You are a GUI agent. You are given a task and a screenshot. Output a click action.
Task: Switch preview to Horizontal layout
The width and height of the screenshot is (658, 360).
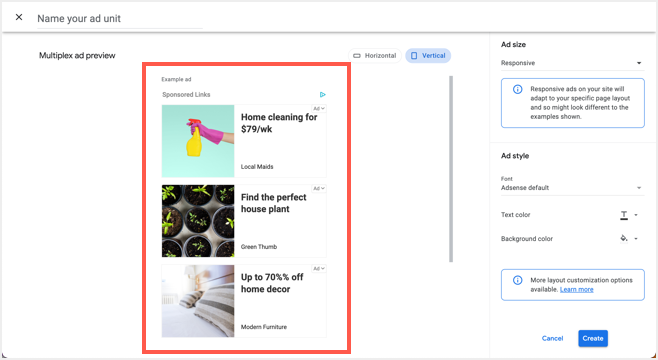tap(375, 55)
